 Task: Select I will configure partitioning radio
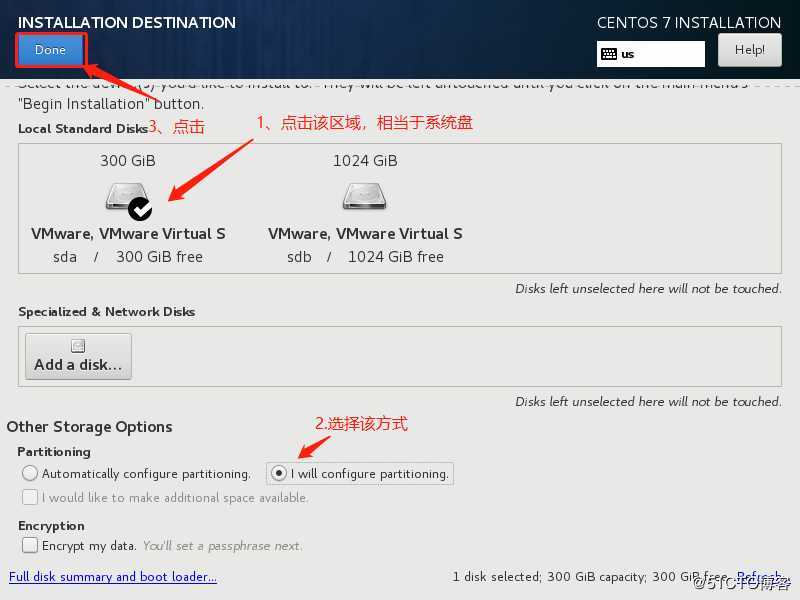coord(279,473)
